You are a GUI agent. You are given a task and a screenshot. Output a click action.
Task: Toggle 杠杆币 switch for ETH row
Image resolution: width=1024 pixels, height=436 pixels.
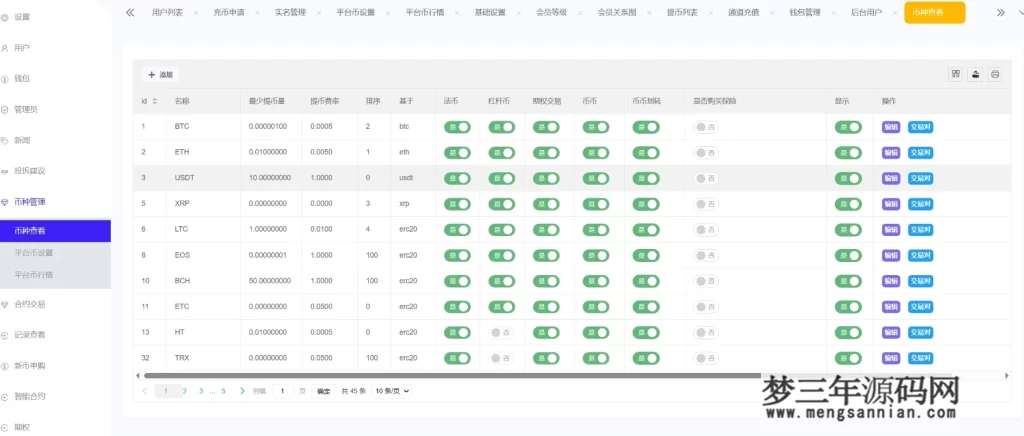click(502, 153)
